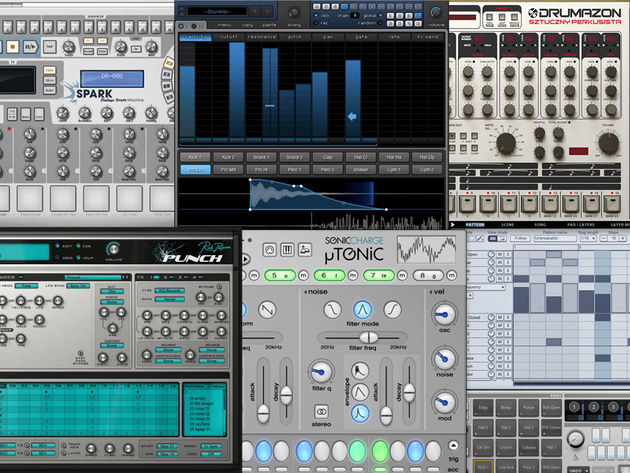The width and height of the screenshot is (630, 473).
Task: Select the Kick 1 pad button
Action: 195,157
